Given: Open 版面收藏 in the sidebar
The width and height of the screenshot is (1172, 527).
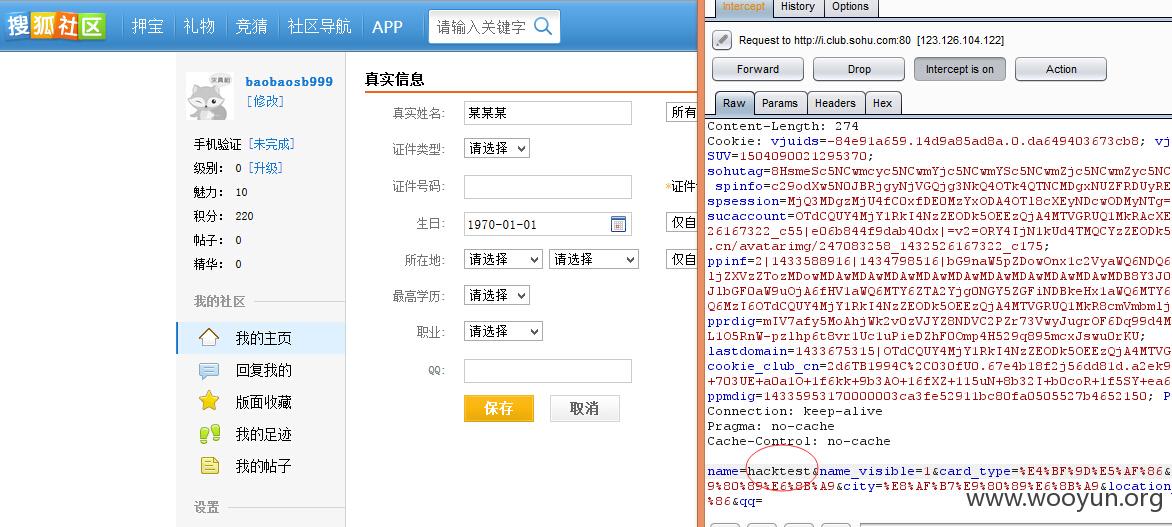Looking at the screenshot, I should click(x=263, y=402).
